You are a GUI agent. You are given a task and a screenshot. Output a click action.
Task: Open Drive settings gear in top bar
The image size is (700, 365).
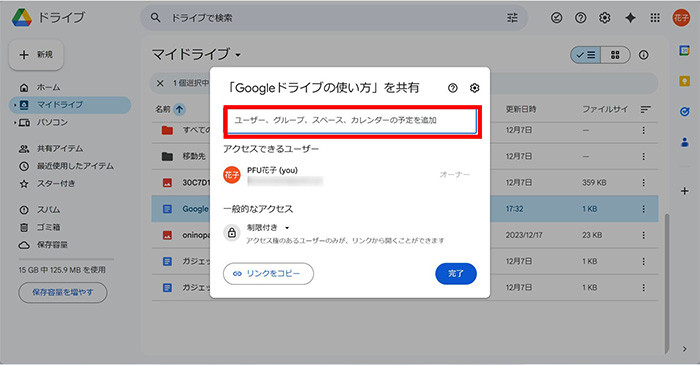604,18
